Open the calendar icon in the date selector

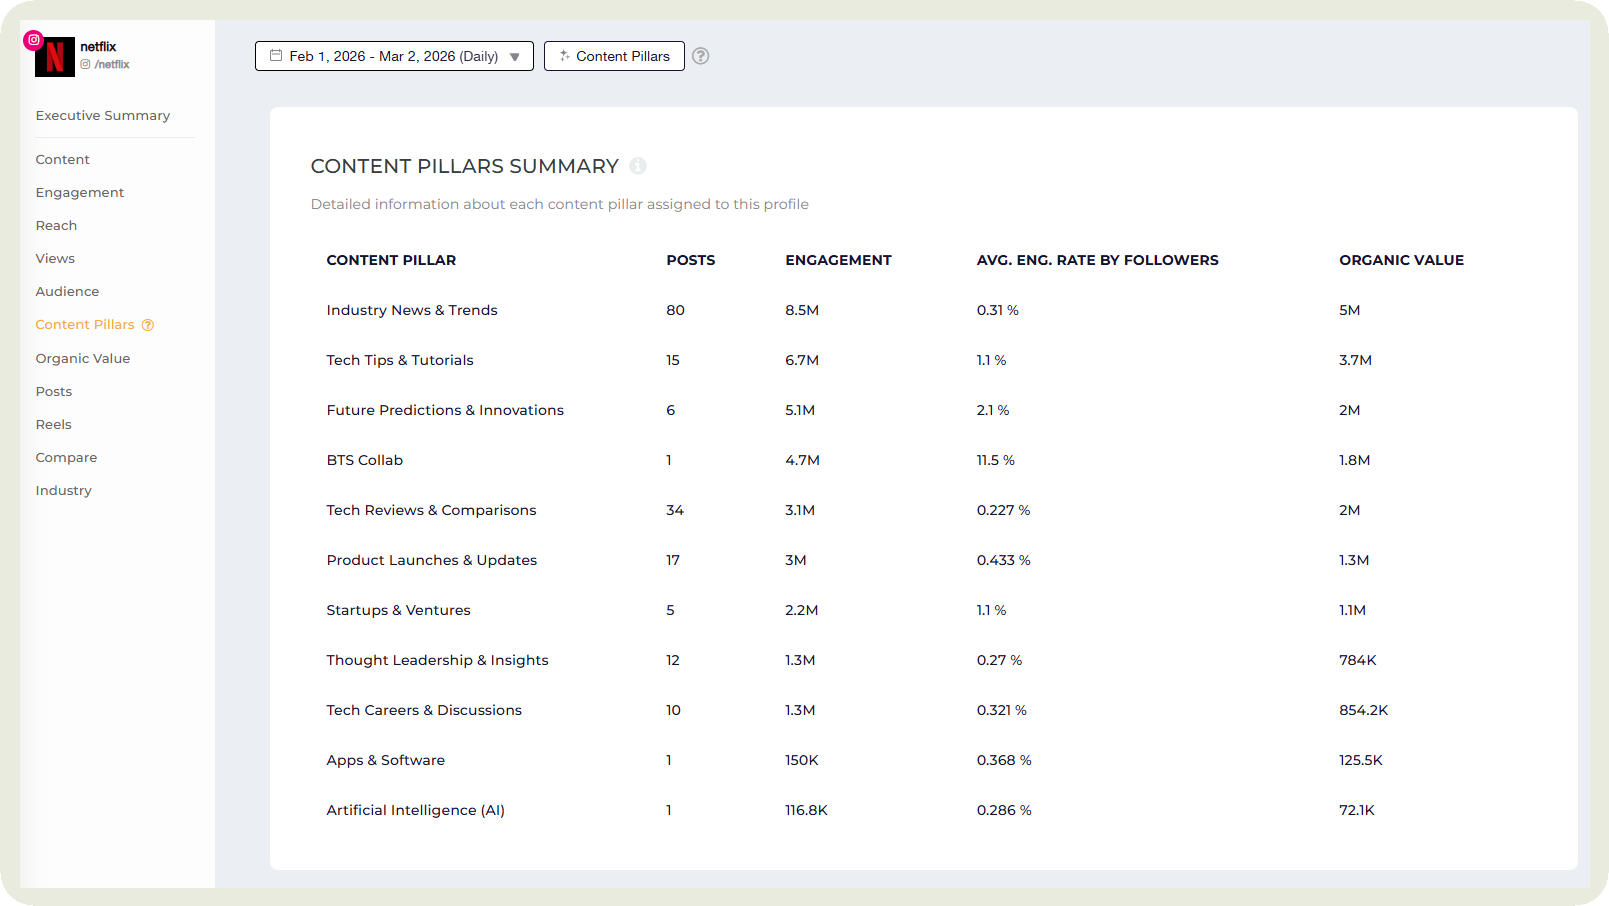[277, 56]
